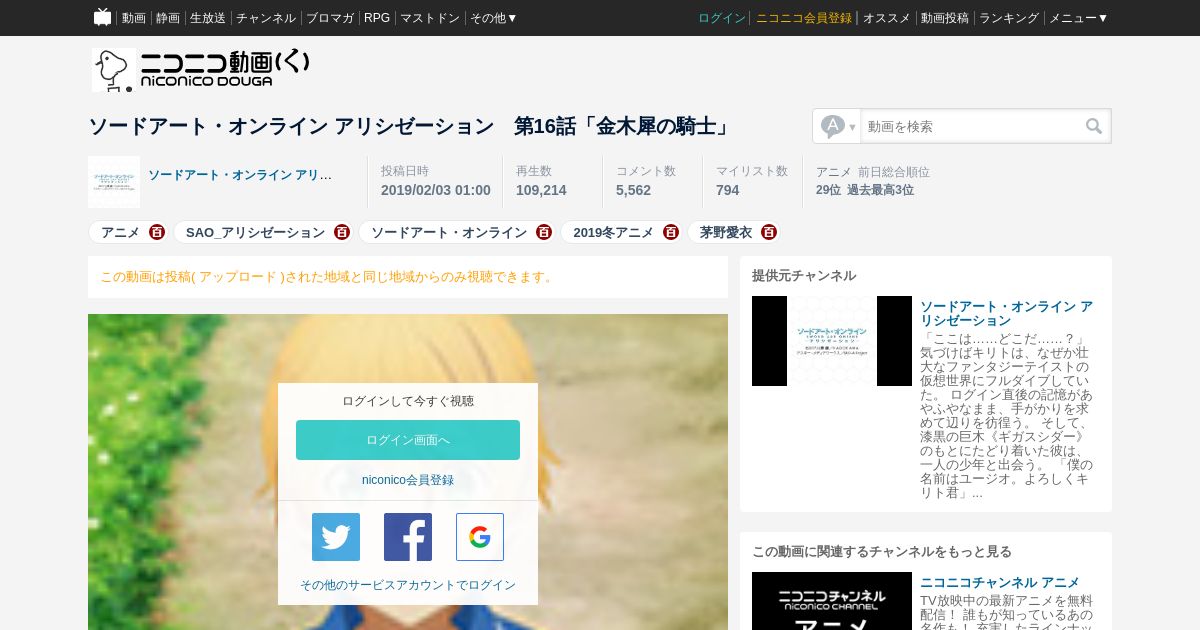Select the ソードアート・オンライン tag
This screenshot has width=1200, height=630.
449,232
